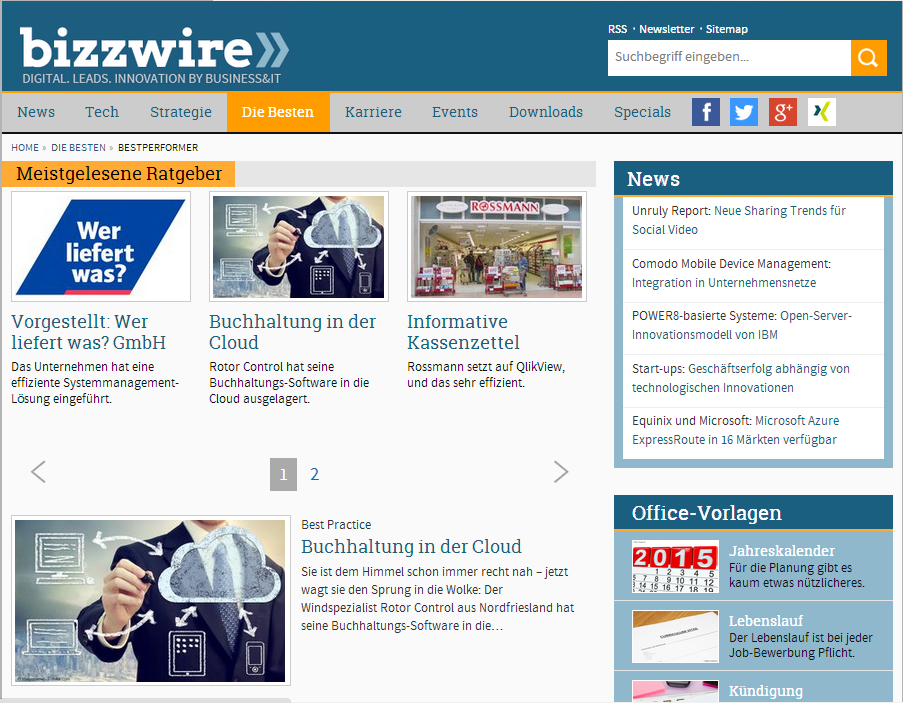
Task: Open the Lebenslauf document thumbnail
Action: [675, 637]
